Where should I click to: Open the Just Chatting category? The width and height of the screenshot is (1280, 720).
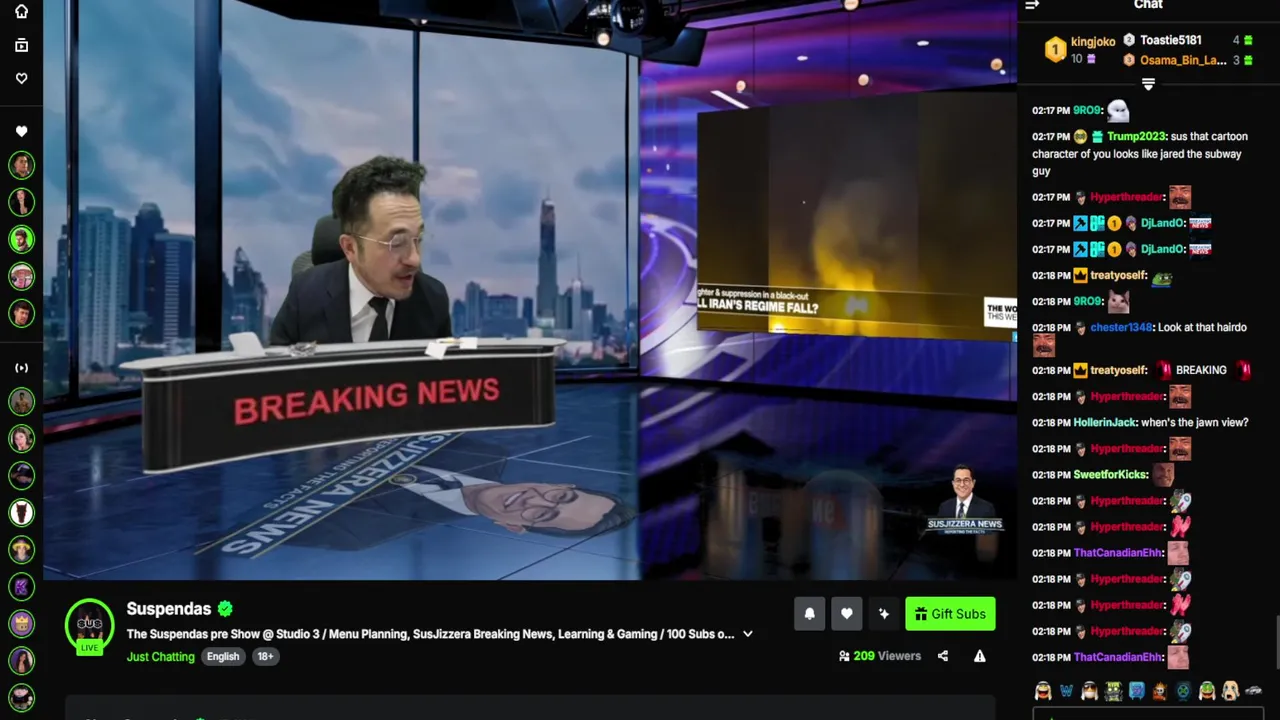pos(160,657)
